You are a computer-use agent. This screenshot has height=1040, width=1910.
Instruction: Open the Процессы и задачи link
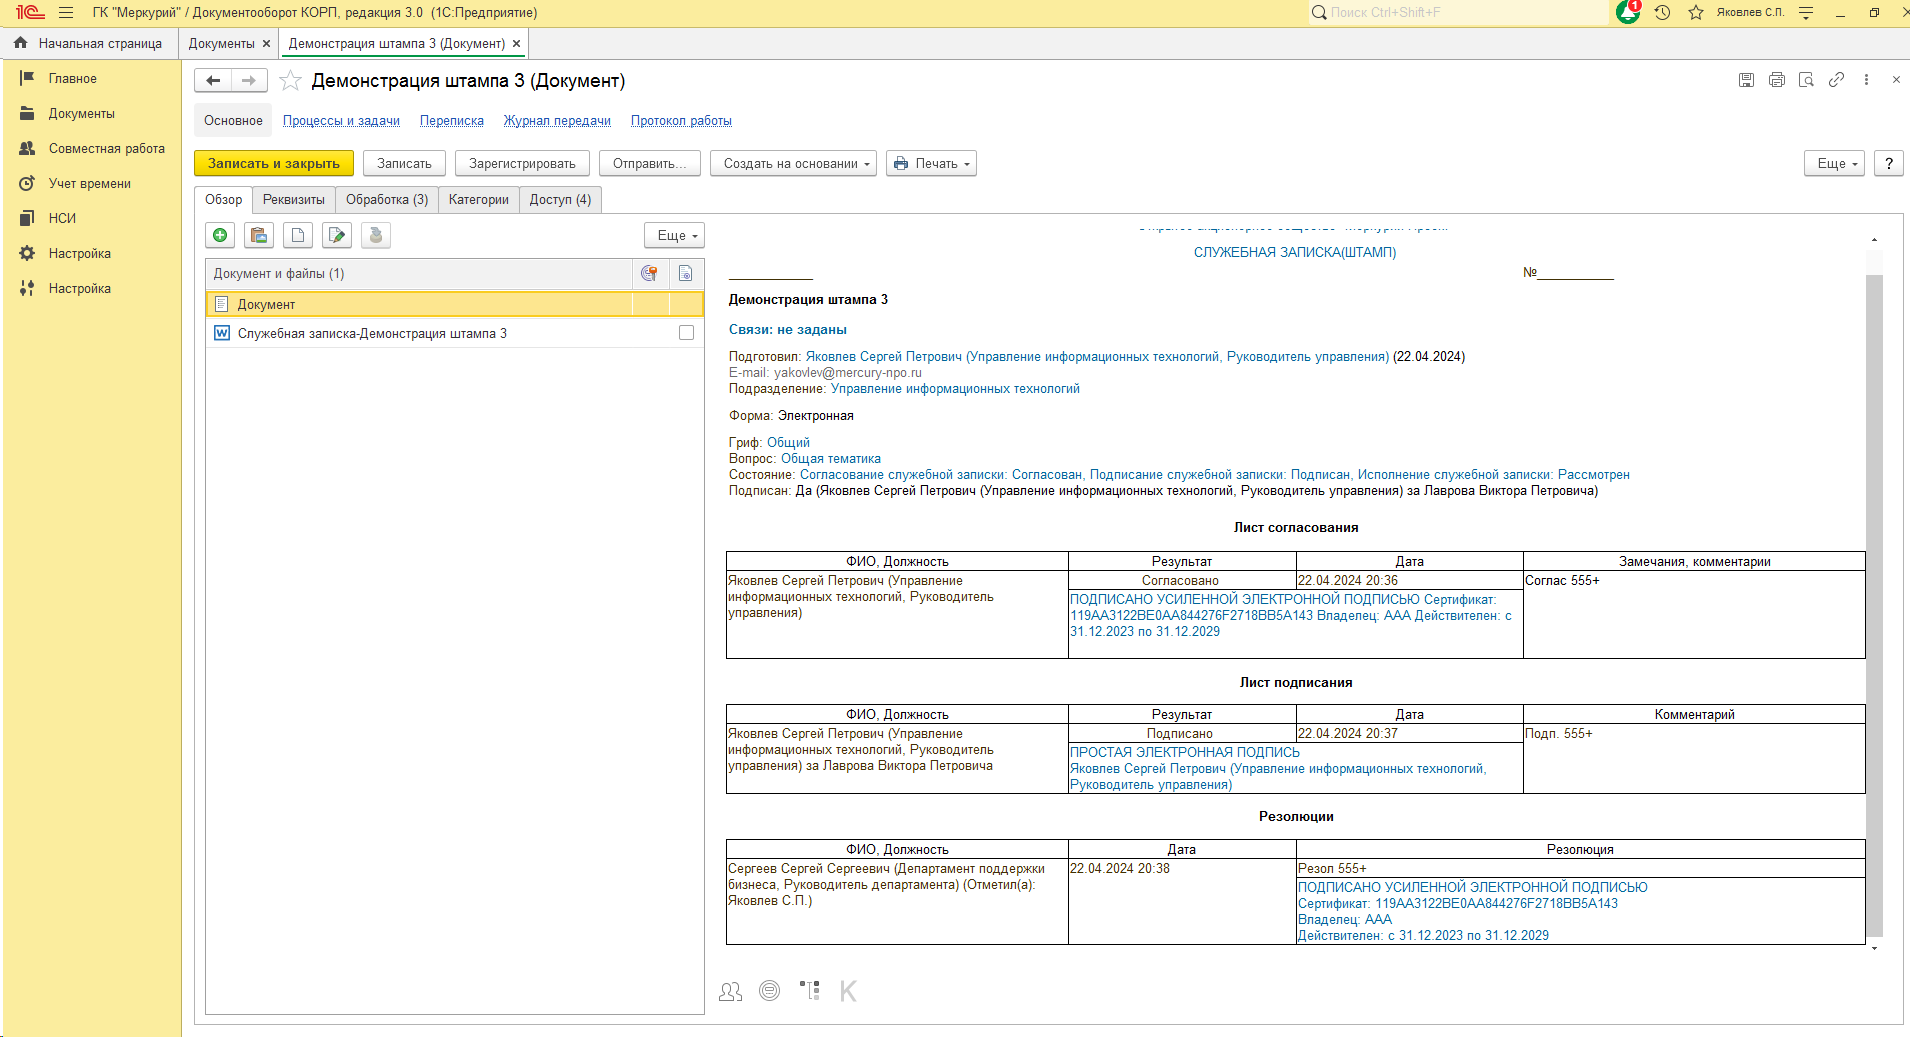pos(341,121)
